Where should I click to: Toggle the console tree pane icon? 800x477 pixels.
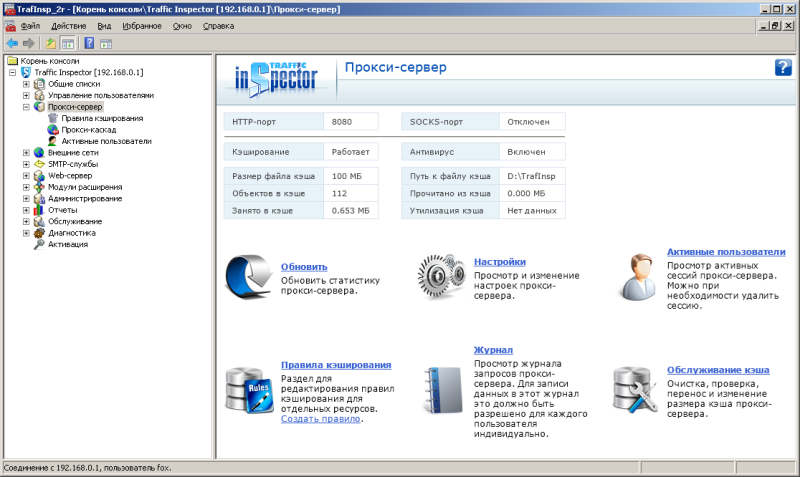tap(67, 44)
